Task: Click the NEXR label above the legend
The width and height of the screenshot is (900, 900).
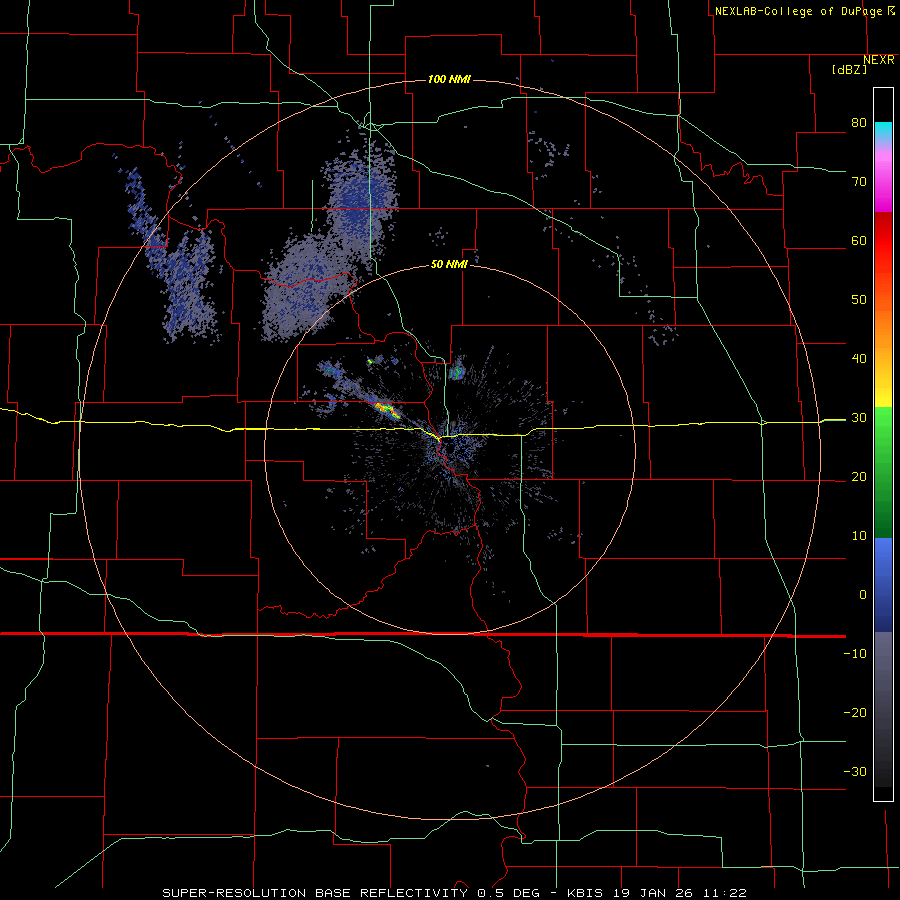Action: pos(879,60)
